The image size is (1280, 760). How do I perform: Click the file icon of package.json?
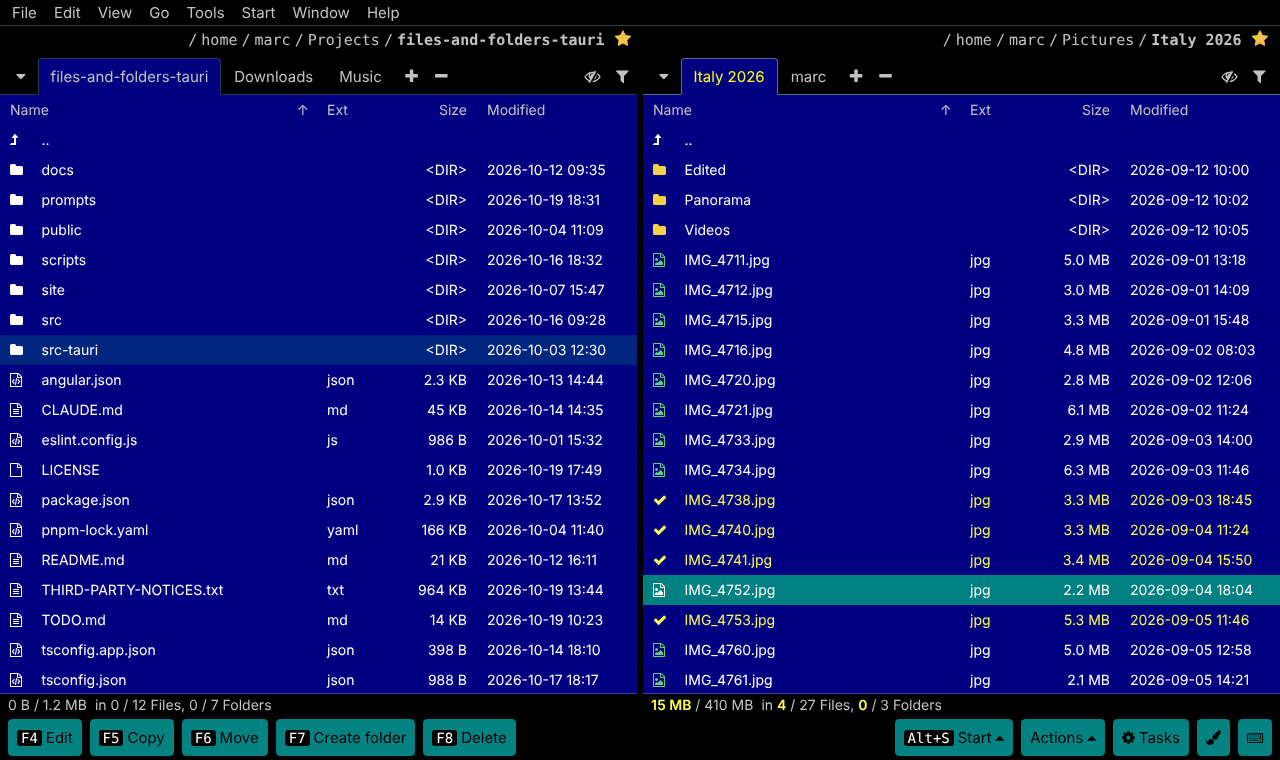tap(16, 500)
